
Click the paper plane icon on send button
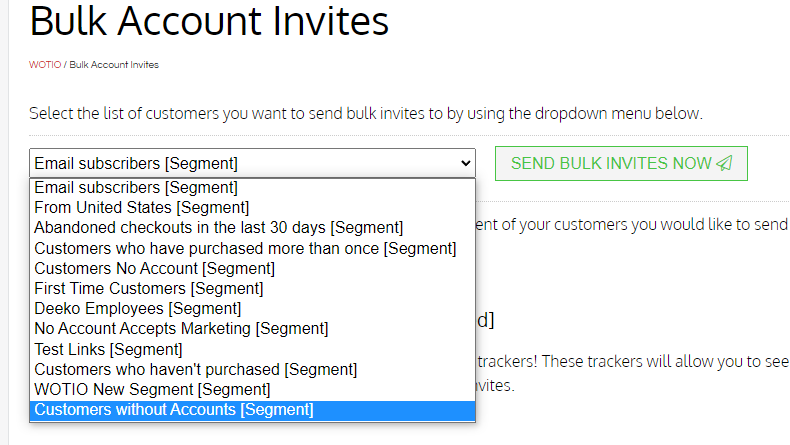[725, 163]
